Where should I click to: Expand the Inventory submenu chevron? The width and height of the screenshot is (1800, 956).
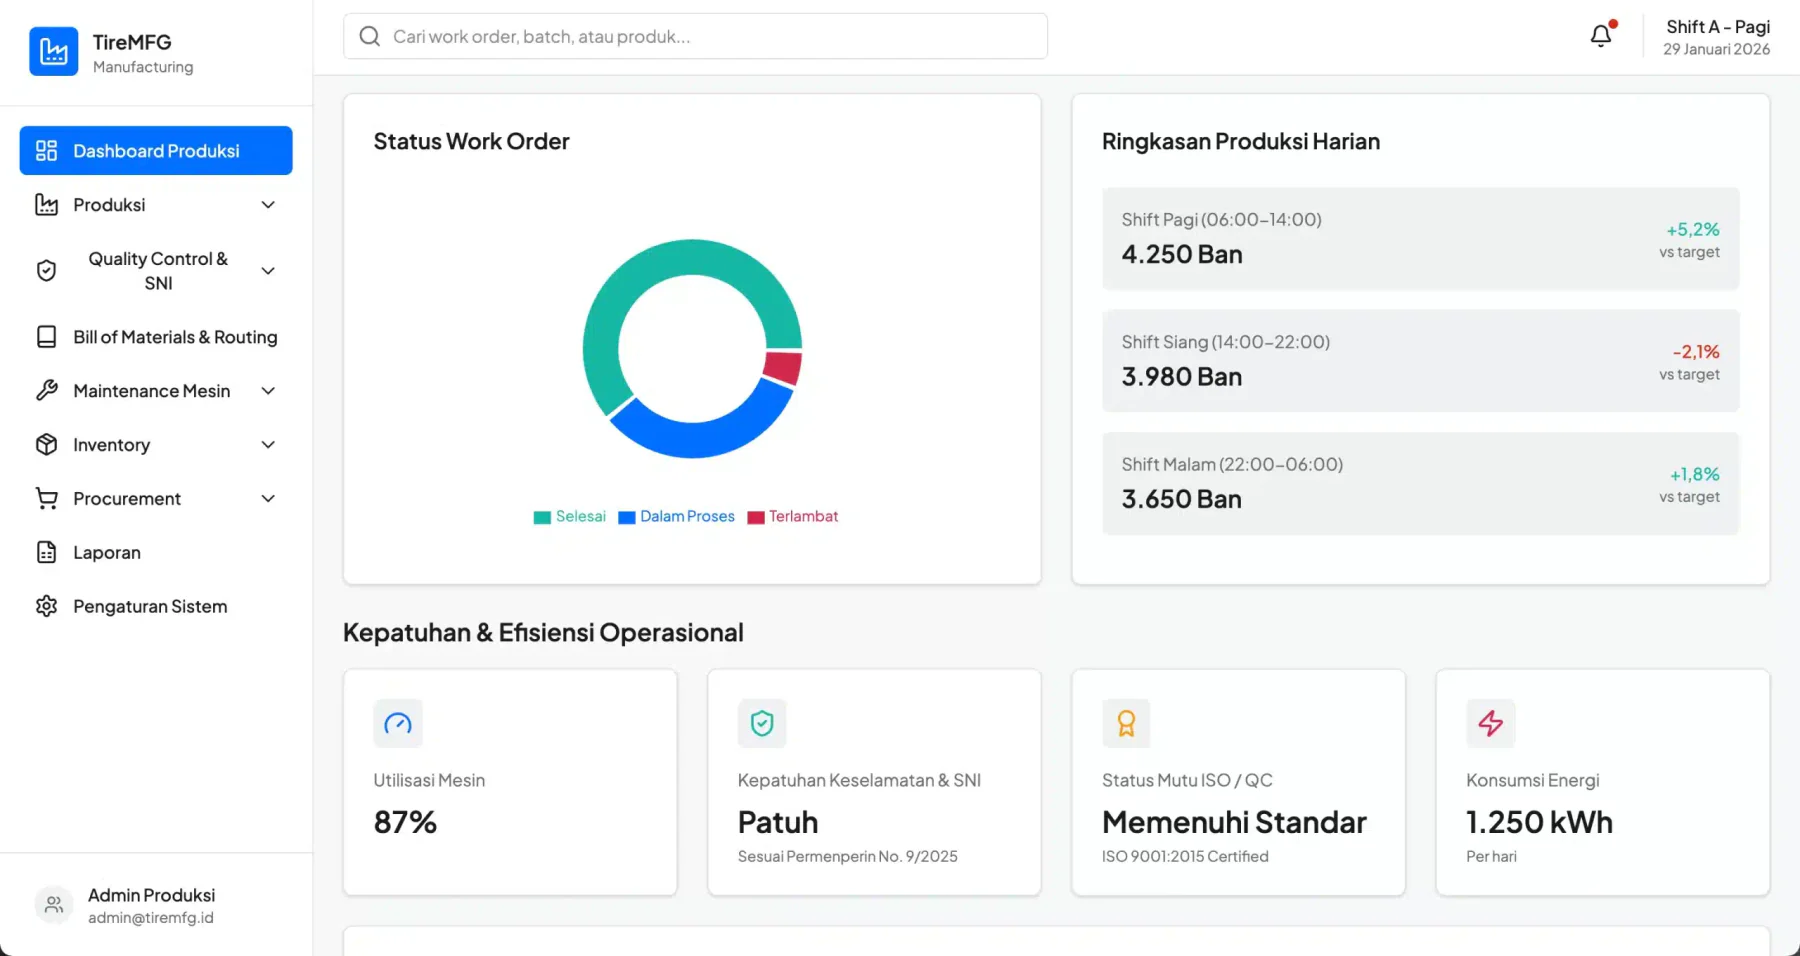tap(268, 445)
